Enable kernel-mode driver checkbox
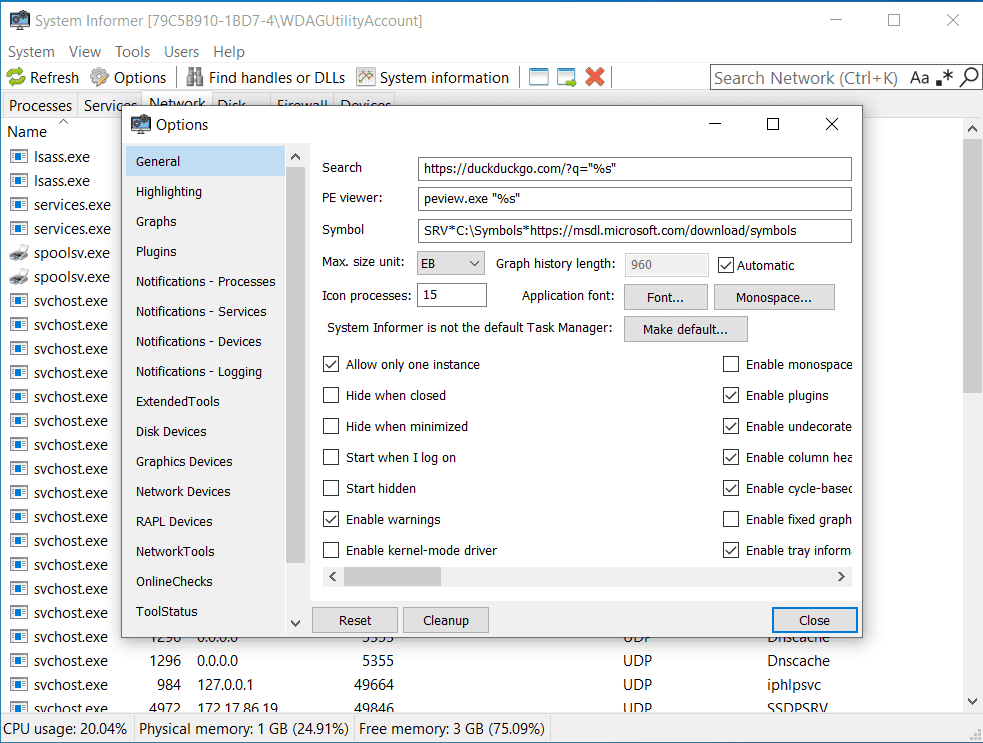The width and height of the screenshot is (983, 743). [x=331, y=550]
